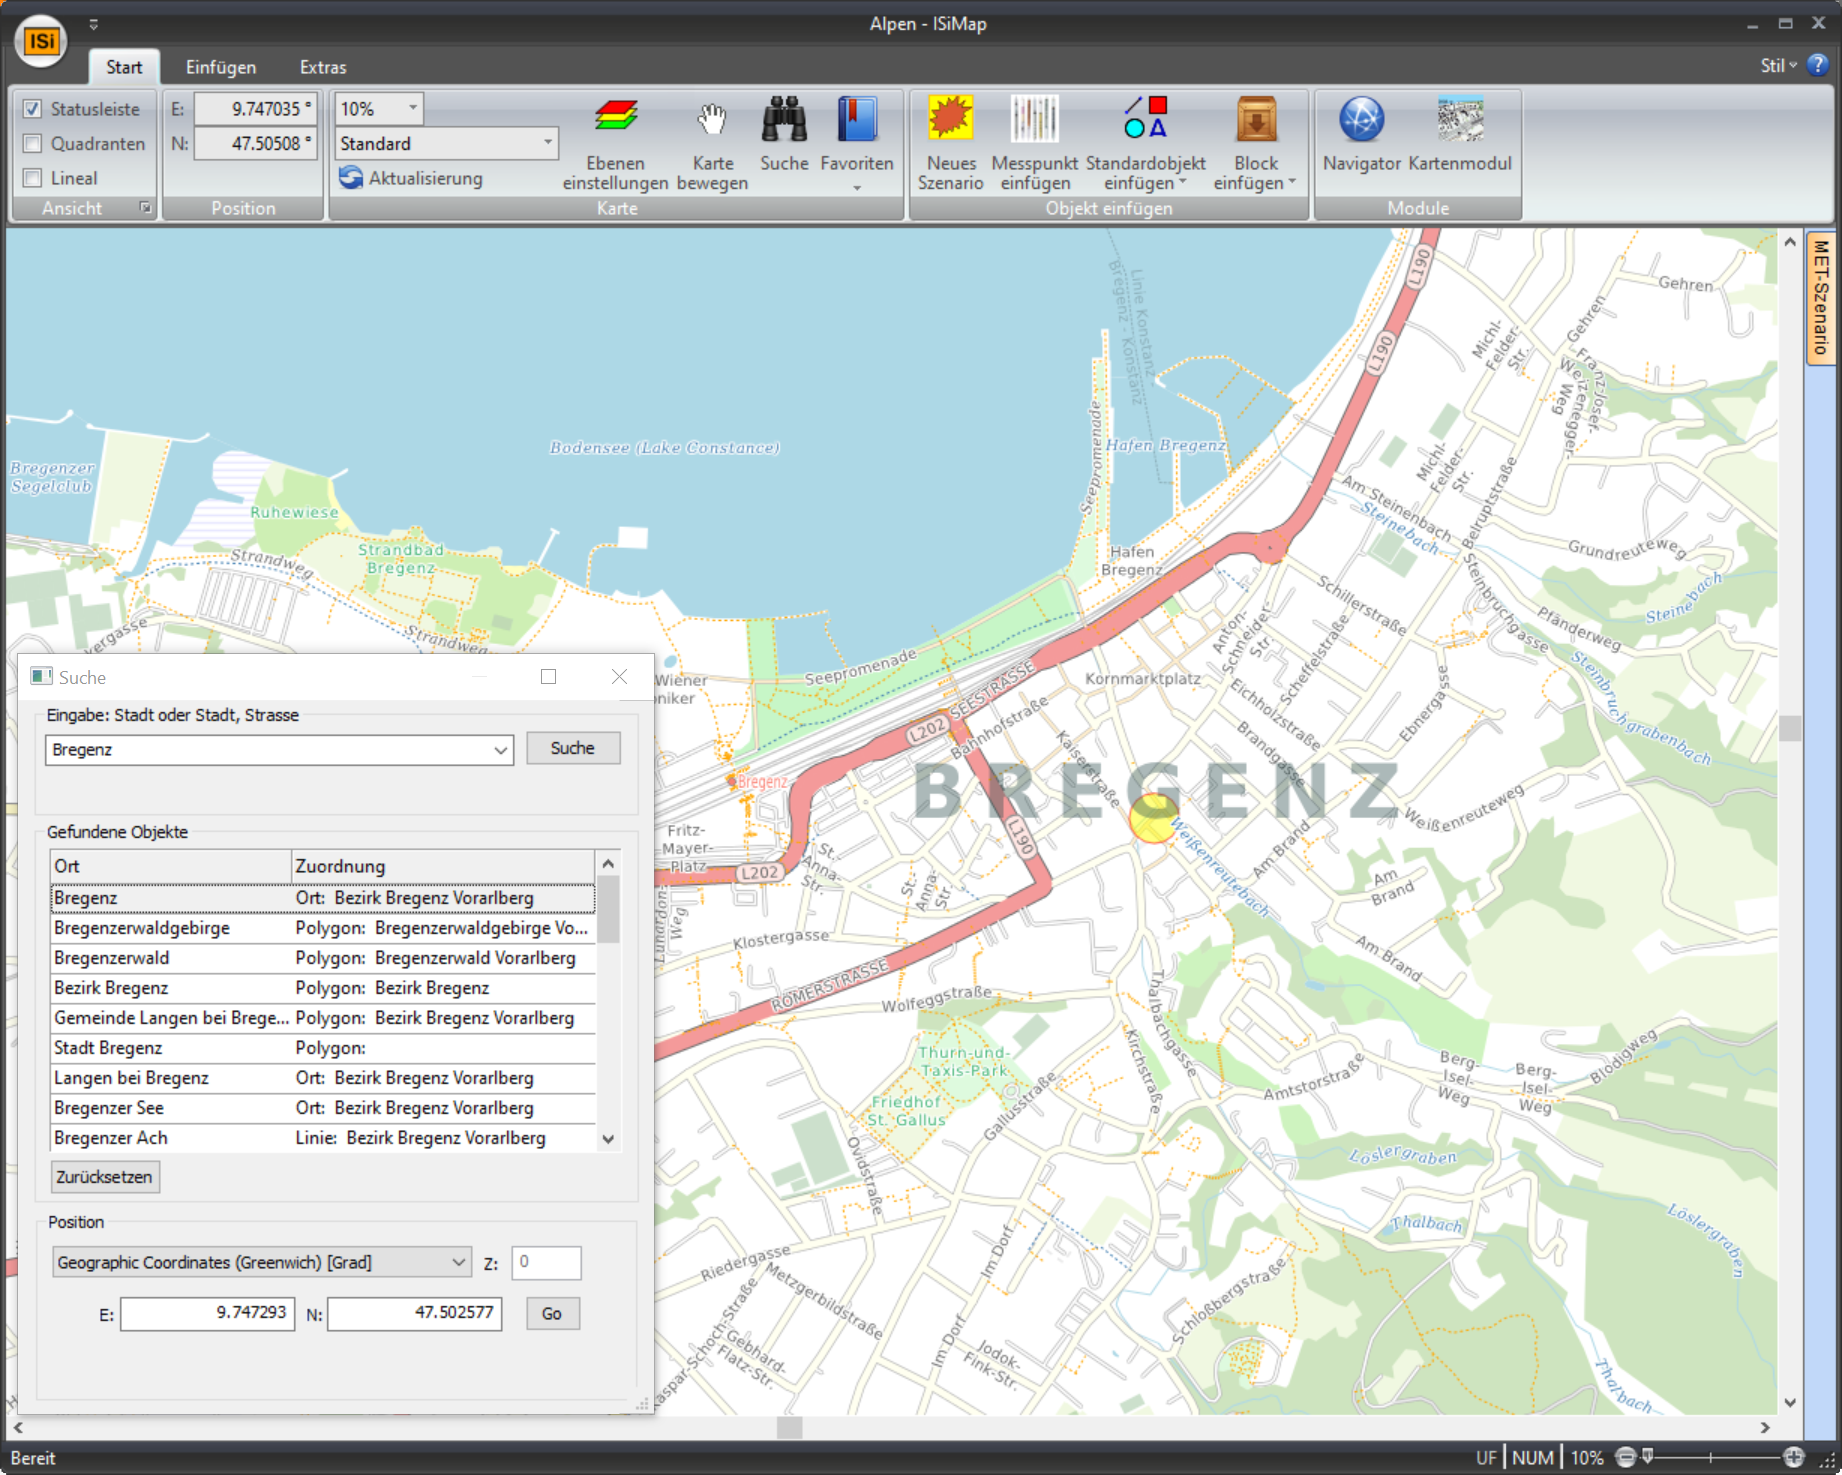Open the MET-Szenario side tab
The image size is (1842, 1475).
(x=1820, y=298)
